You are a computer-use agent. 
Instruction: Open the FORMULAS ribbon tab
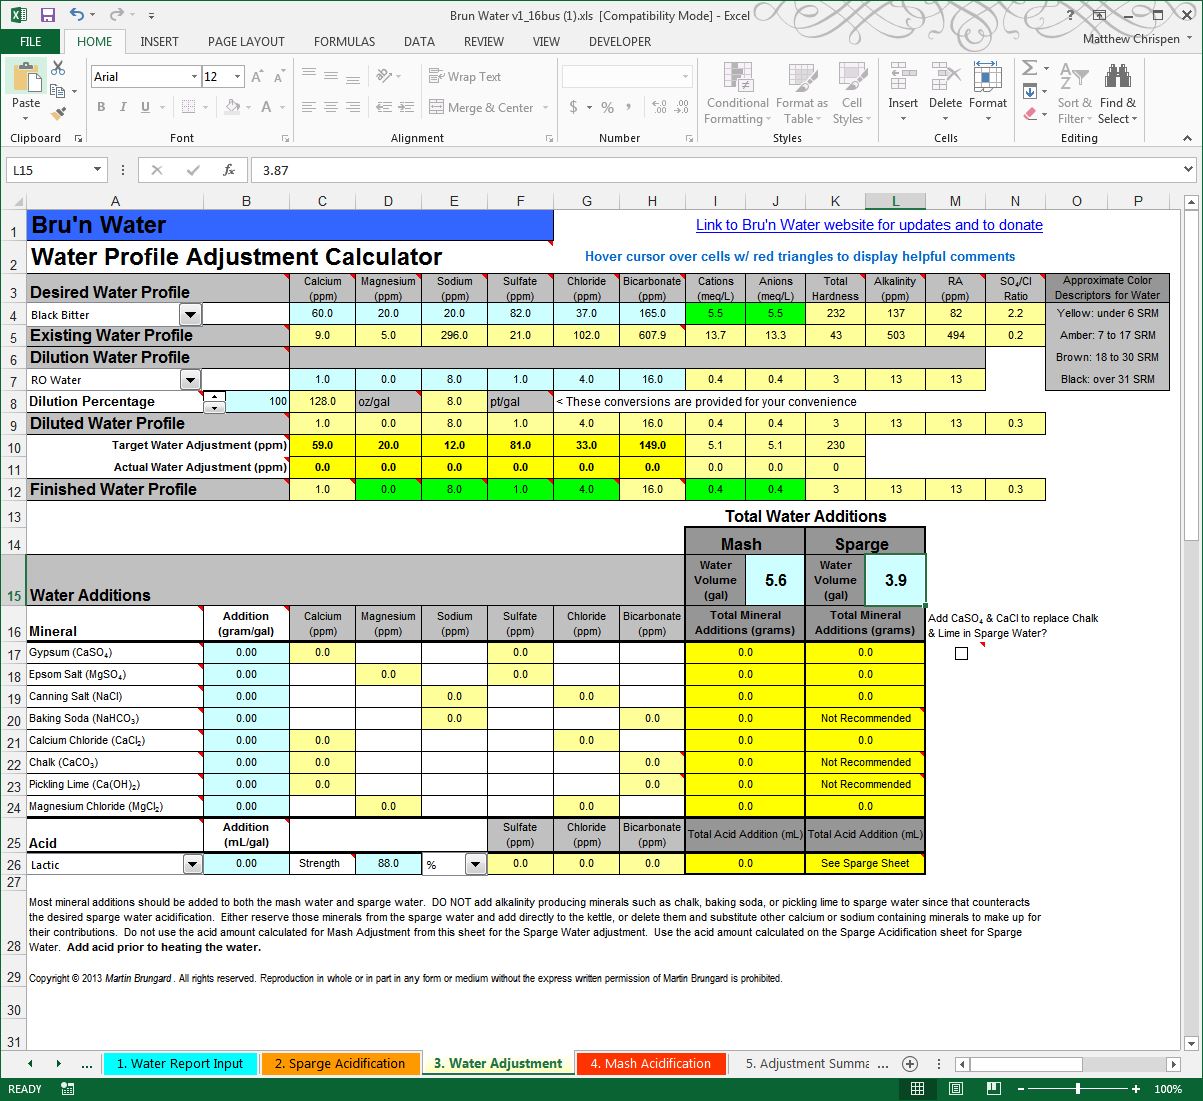pyautogui.click(x=344, y=41)
